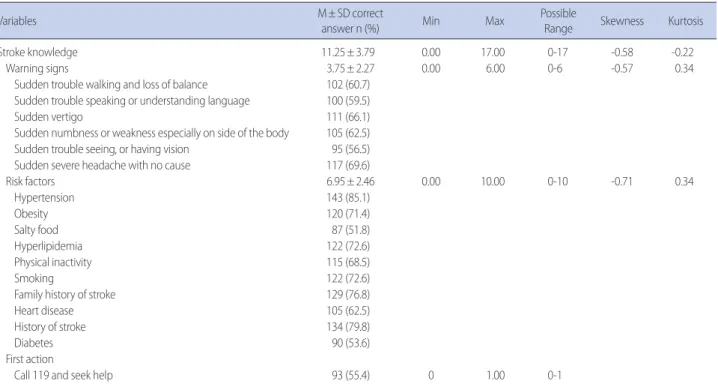Select 'Sudden trouble seeing, or having vision'
Image resolution: width=718 pixels, height=387 pixels.
102,149
